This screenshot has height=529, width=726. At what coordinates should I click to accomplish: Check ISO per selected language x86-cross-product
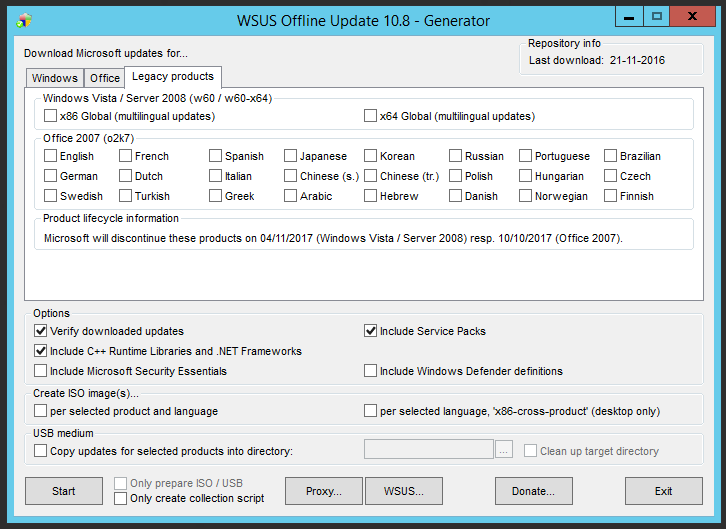click(370, 411)
